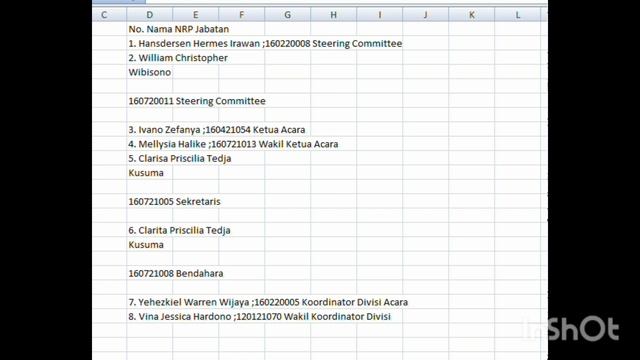Select column E header
Image resolution: width=640 pixels, height=360 pixels.
[196, 15]
